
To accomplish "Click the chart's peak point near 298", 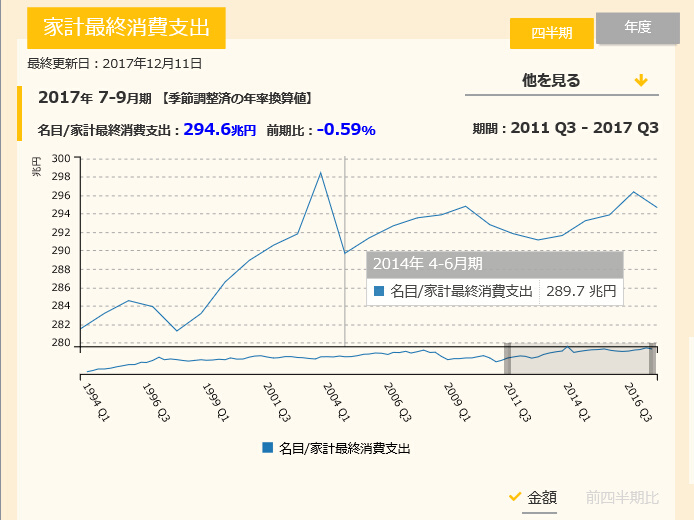I will pos(320,173).
